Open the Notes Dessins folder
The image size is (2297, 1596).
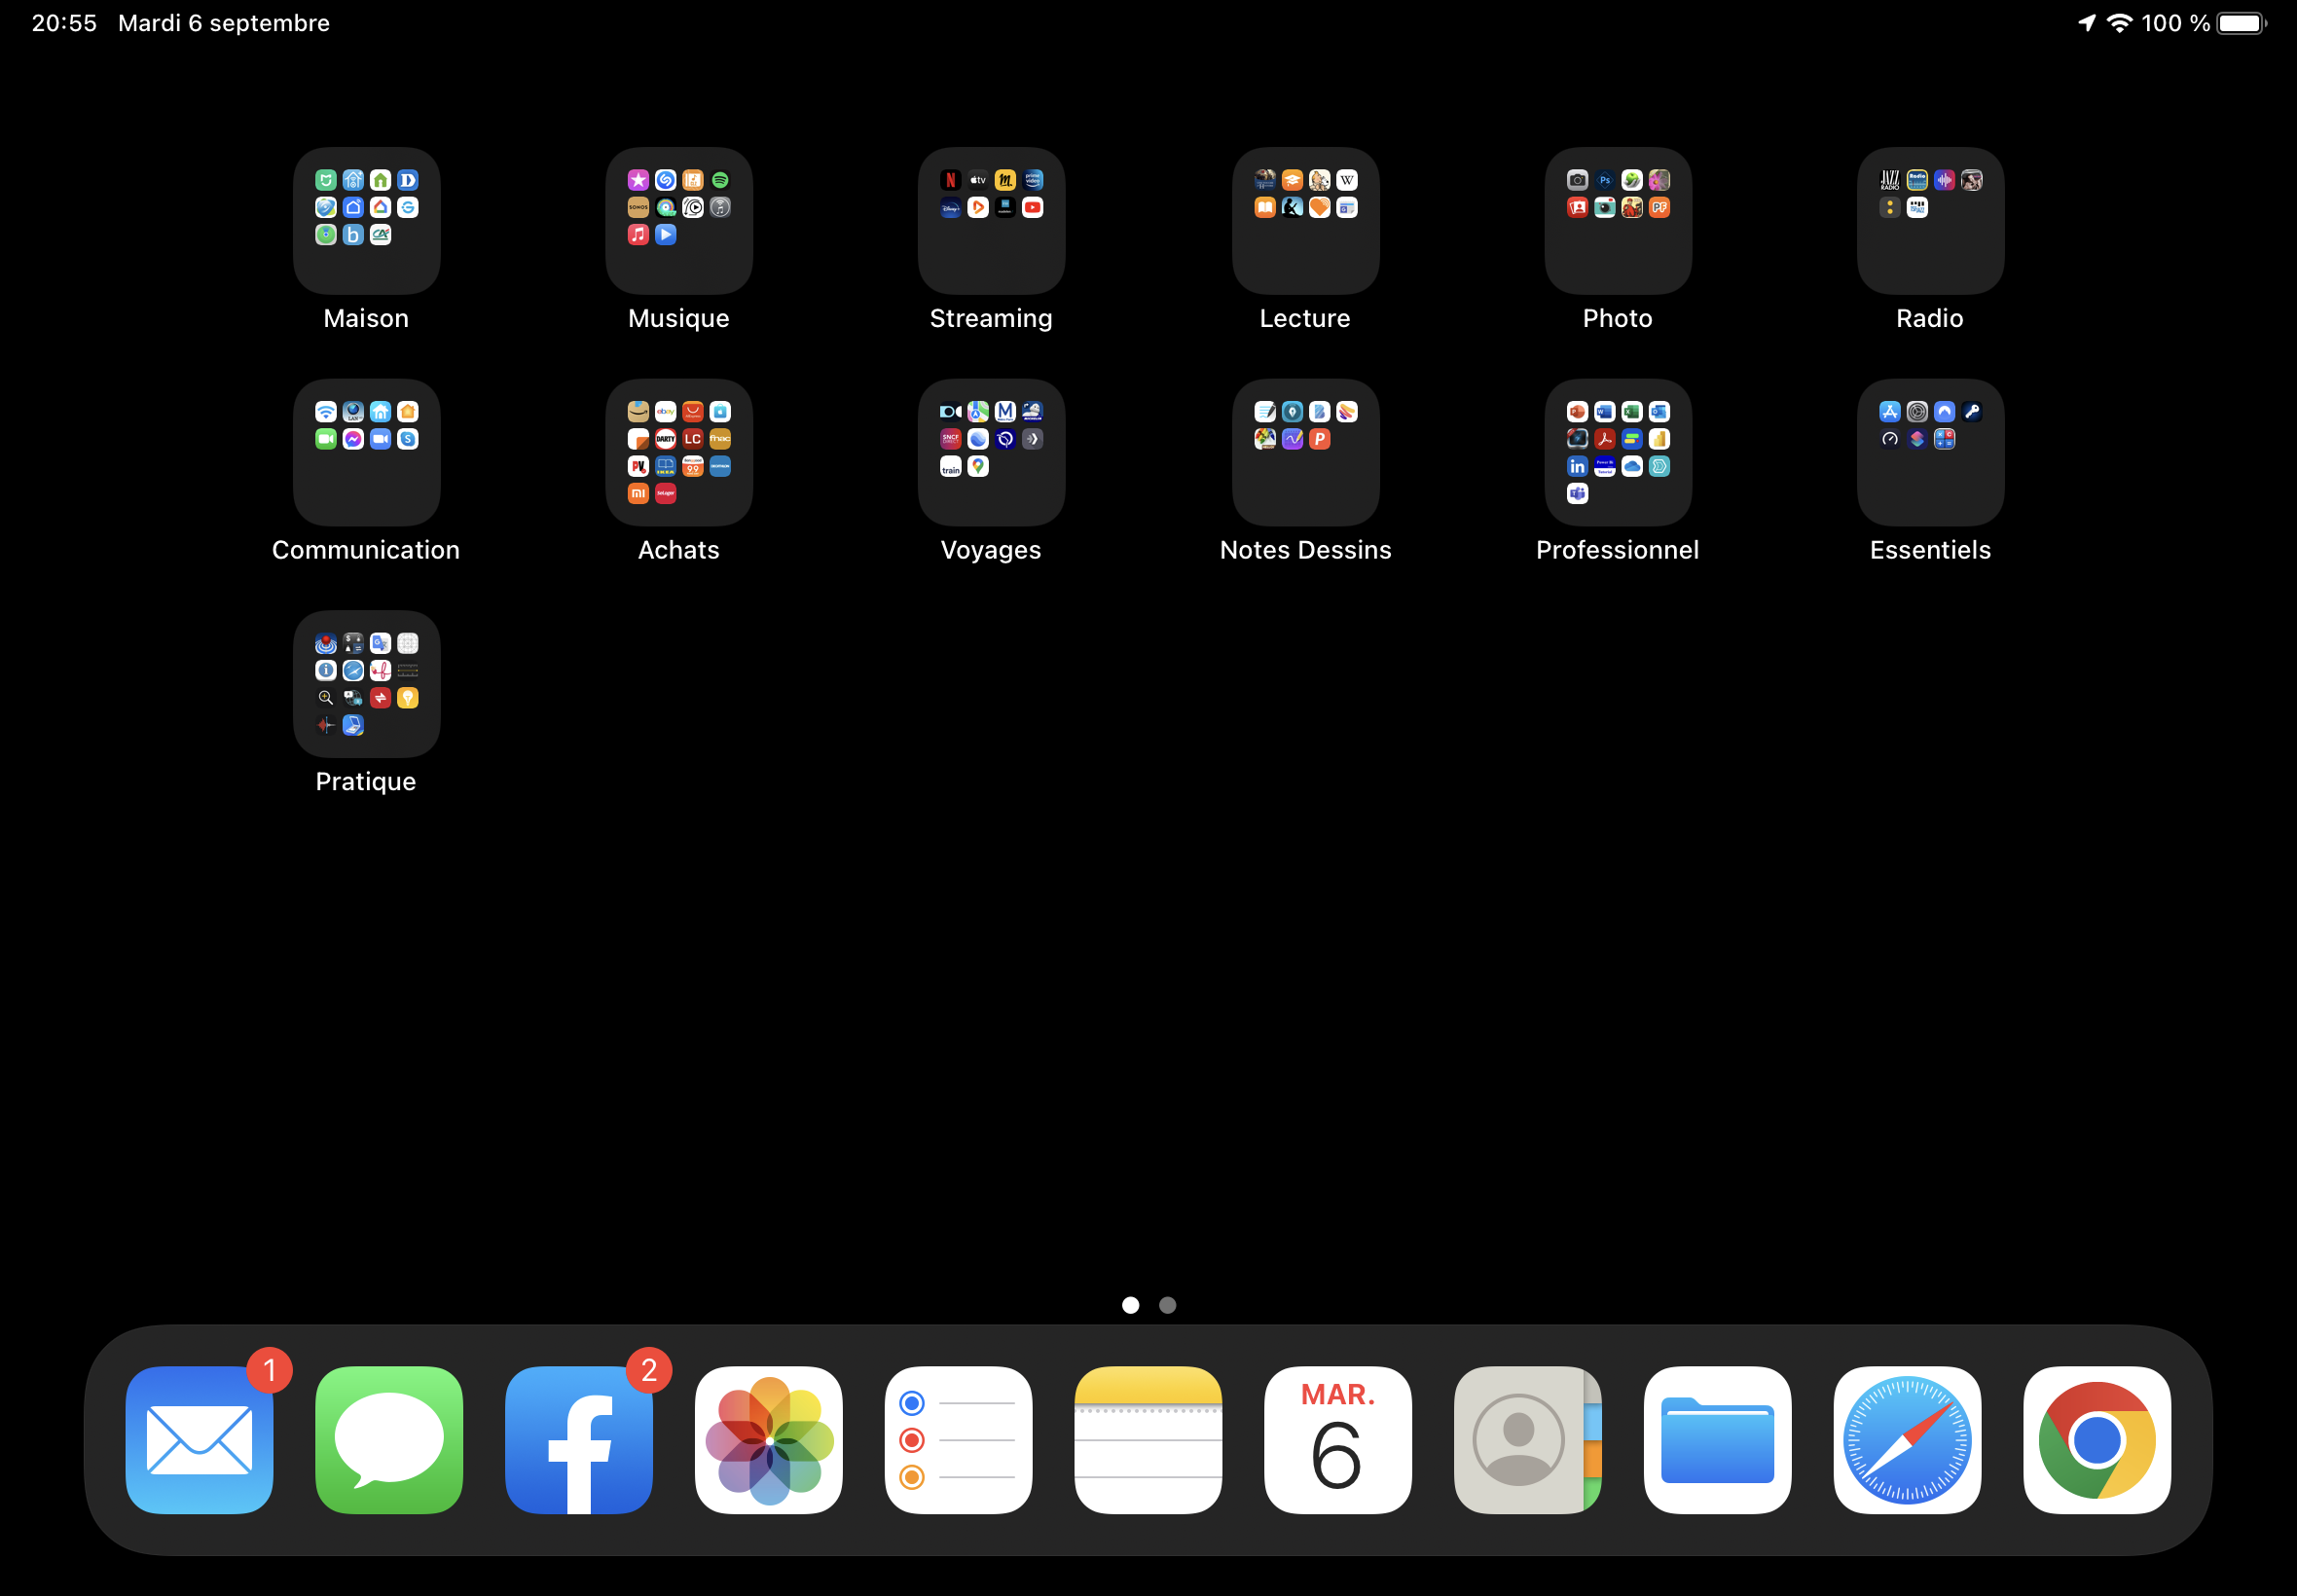tap(1305, 452)
